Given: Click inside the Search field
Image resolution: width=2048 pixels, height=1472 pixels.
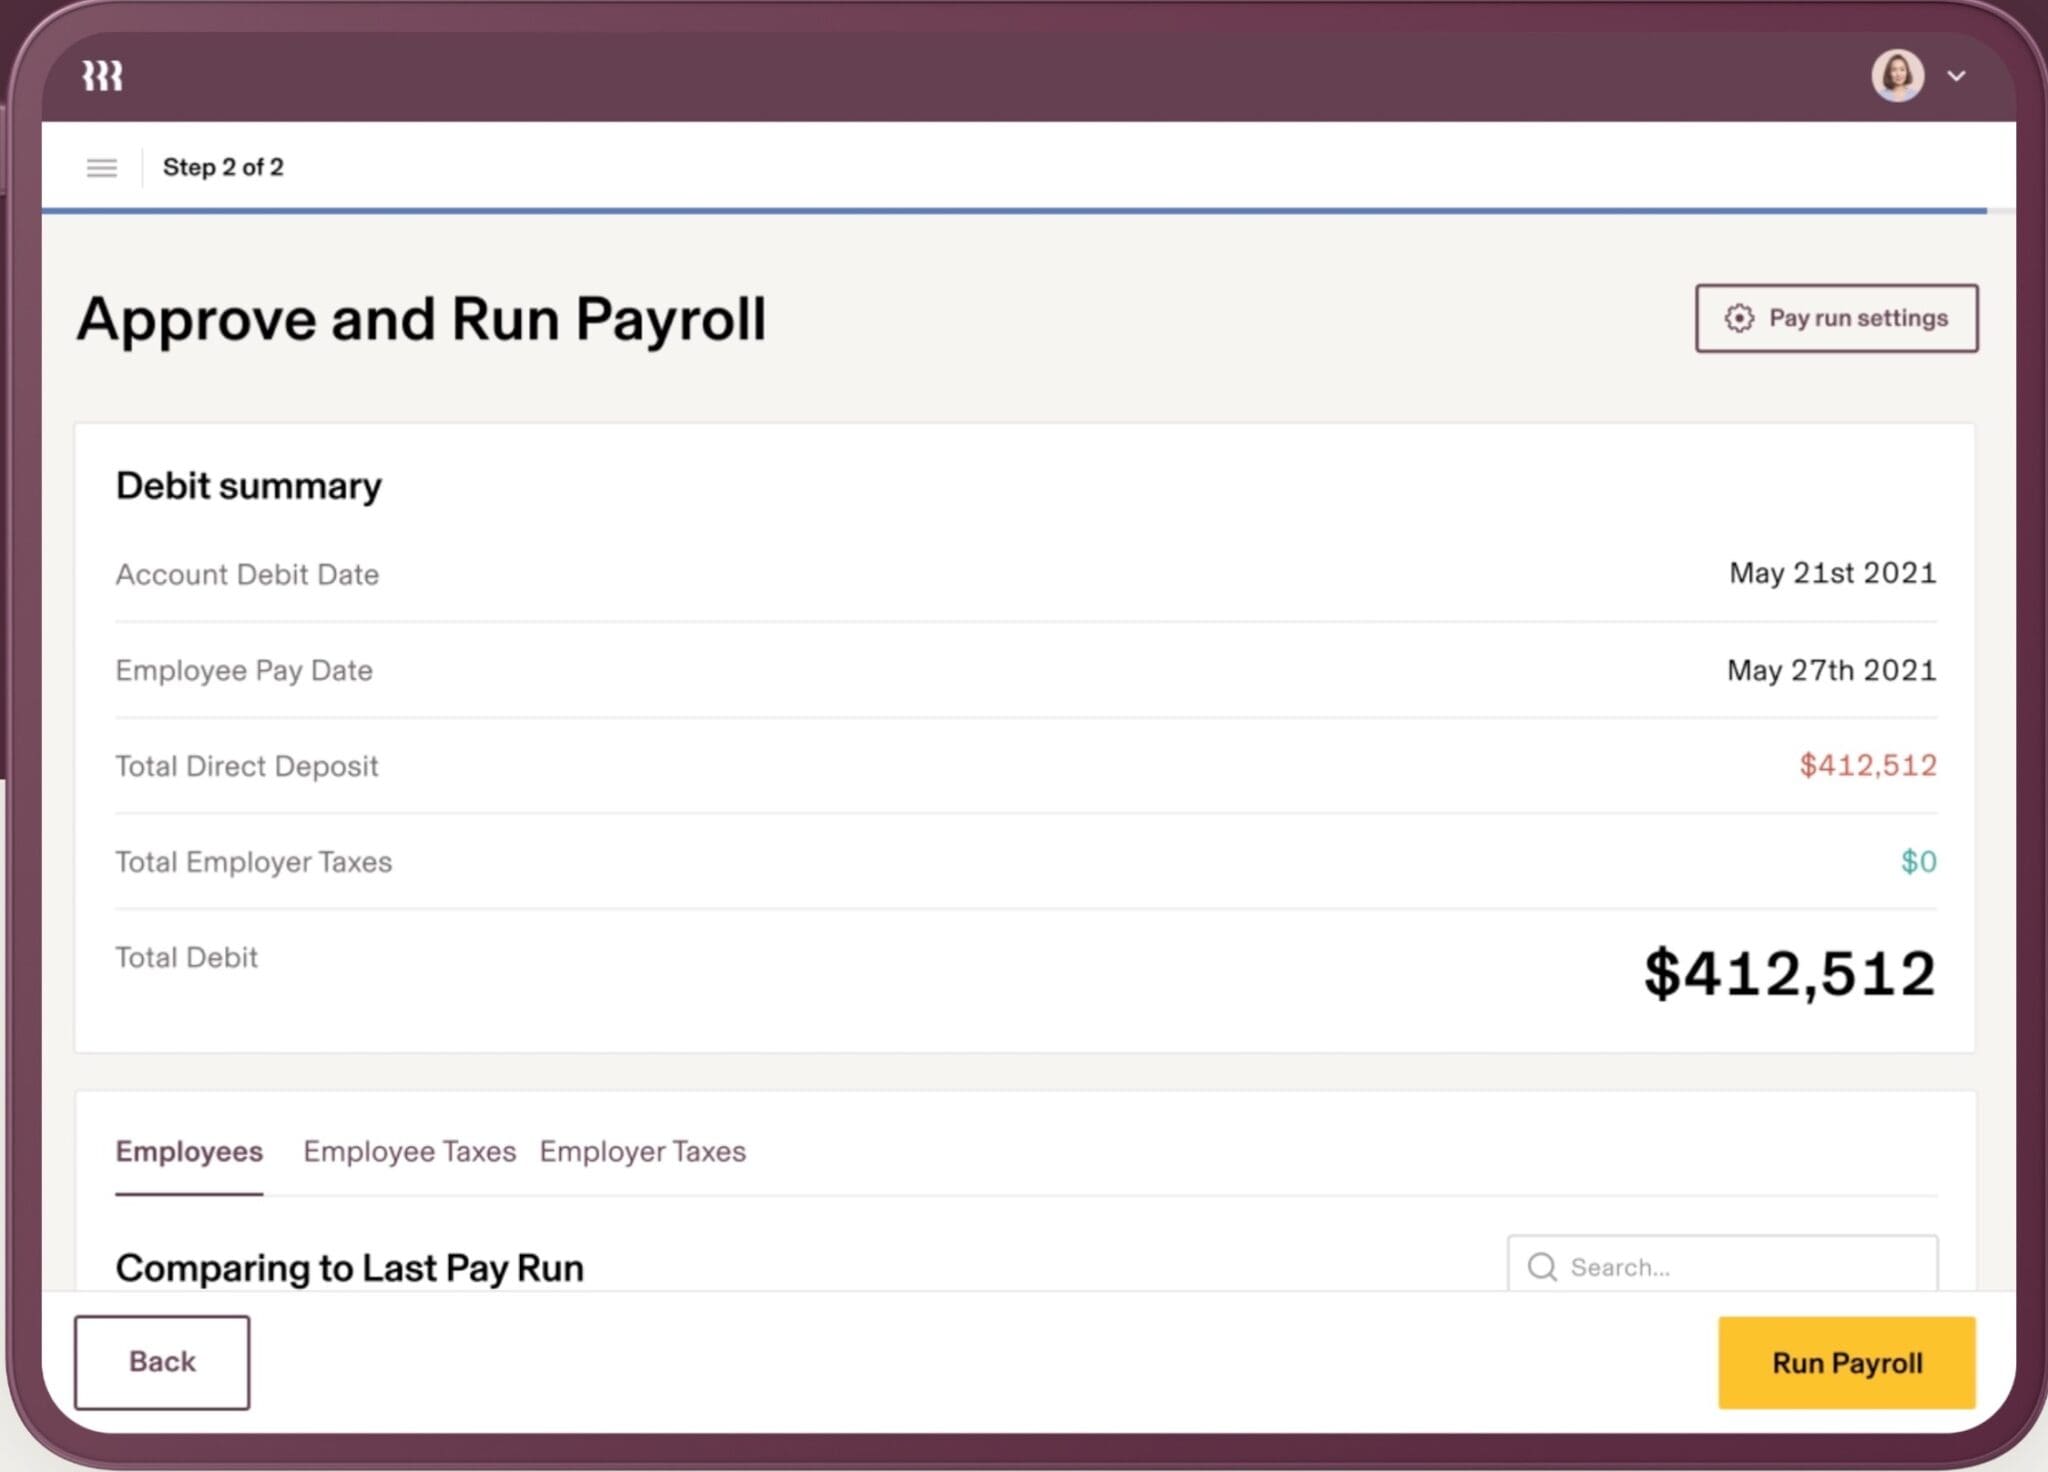Looking at the screenshot, I should click(x=1720, y=1266).
